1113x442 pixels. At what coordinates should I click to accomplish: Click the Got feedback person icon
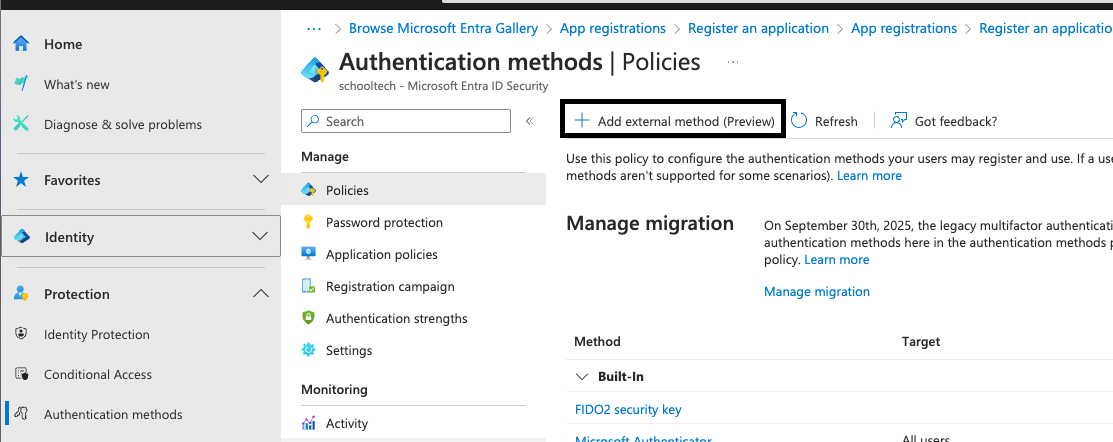pyautogui.click(x=899, y=121)
